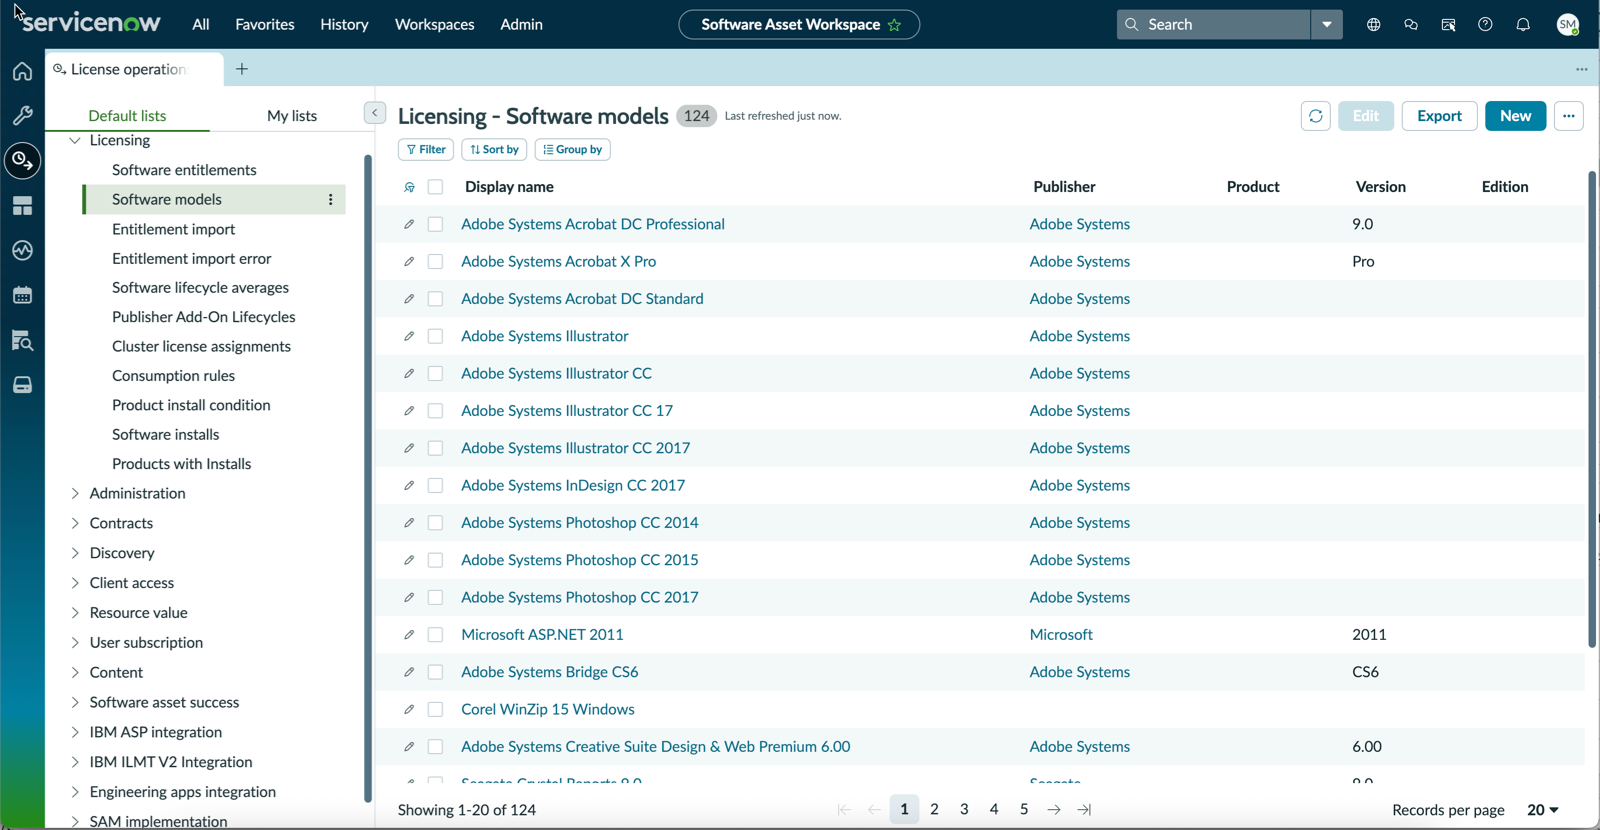The height and width of the screenshot is (830, 1600).
Task: Check the Adobe Systems Acrobat DC Professional row
Action: click(435, 224)
